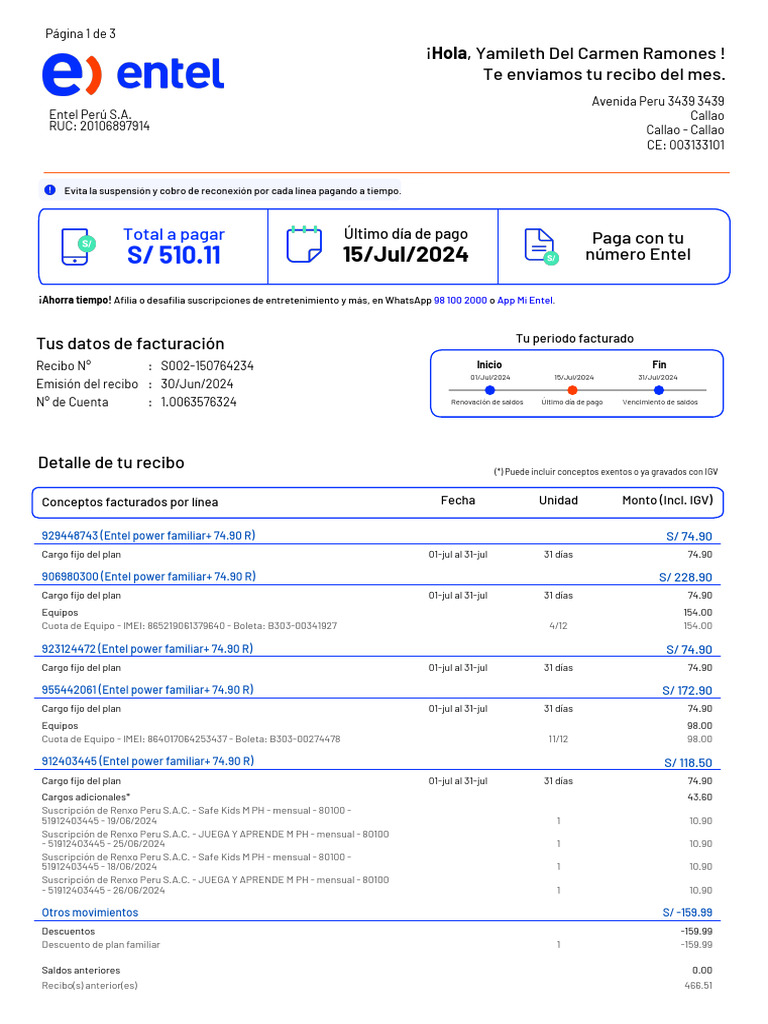Click the Página 1 de 3 label
Image resolution: width=768 pixels, height=1024 pixels.
tap(80, 33)
